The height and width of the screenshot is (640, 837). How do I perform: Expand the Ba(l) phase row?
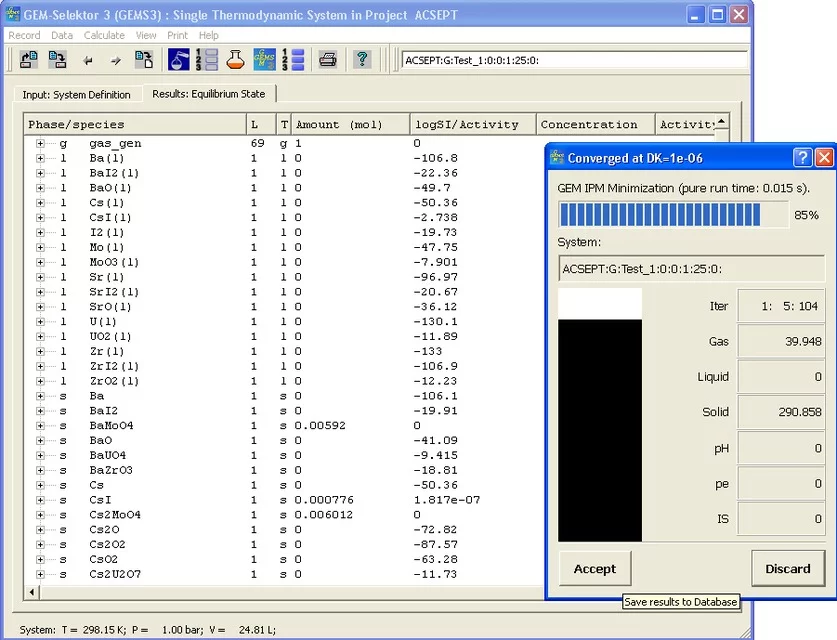40,158
